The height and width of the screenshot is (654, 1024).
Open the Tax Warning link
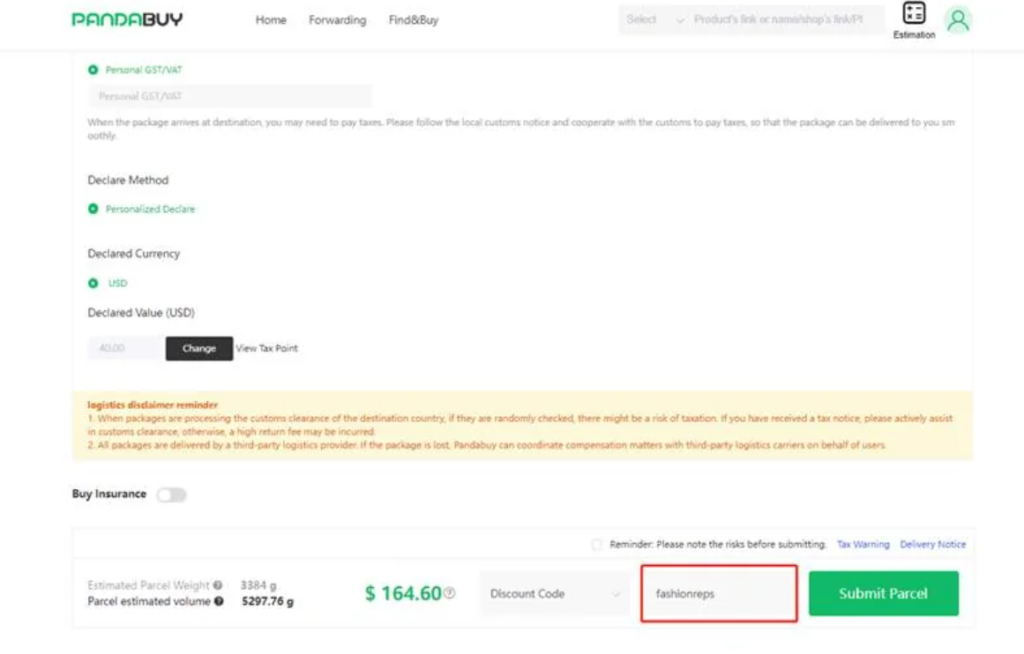[862, 545]
